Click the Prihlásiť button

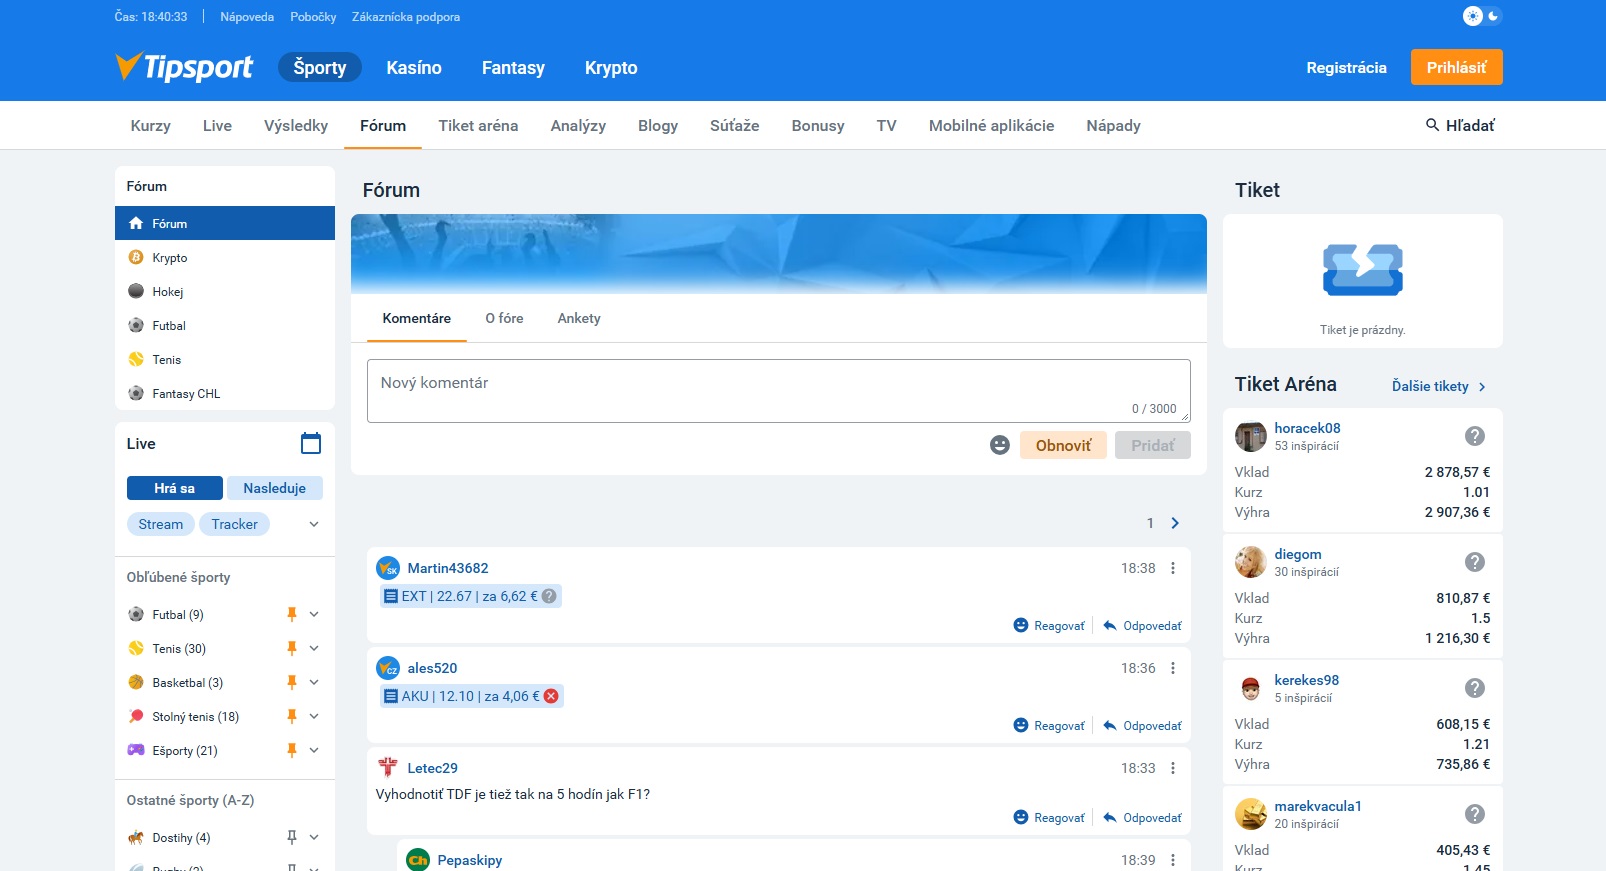coord(1457,67)
